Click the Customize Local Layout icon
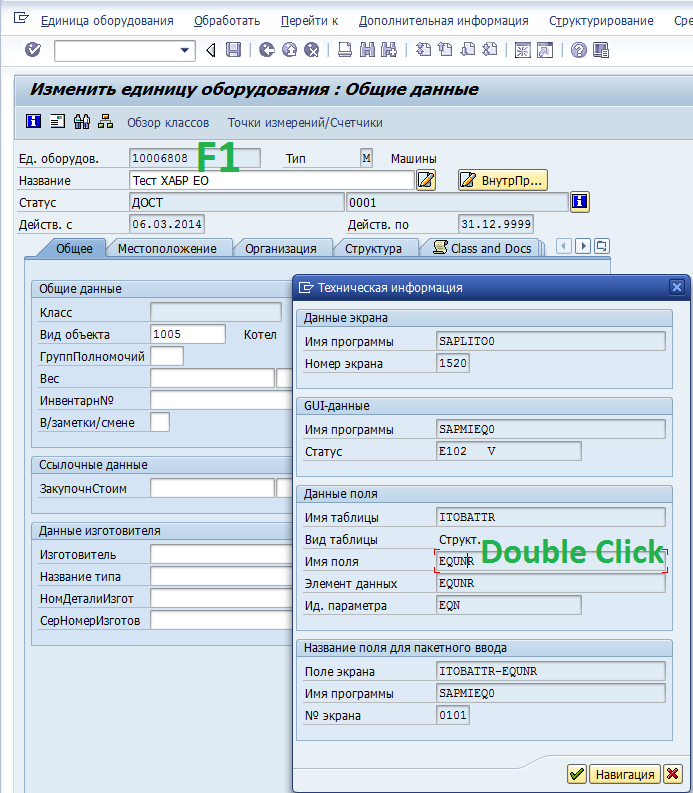The width and height of the screenshot is (693, 793). 601,50
